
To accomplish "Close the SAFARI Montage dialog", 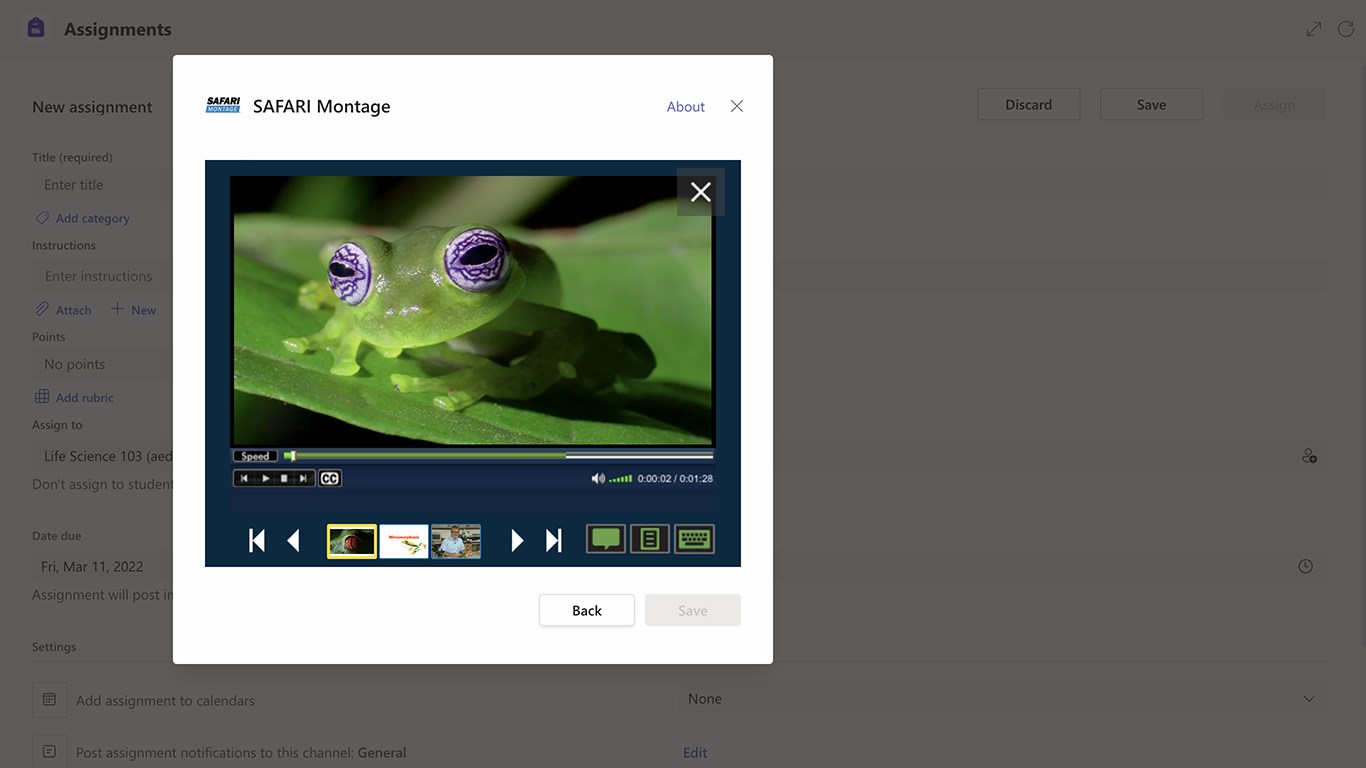I will [737, 106].
